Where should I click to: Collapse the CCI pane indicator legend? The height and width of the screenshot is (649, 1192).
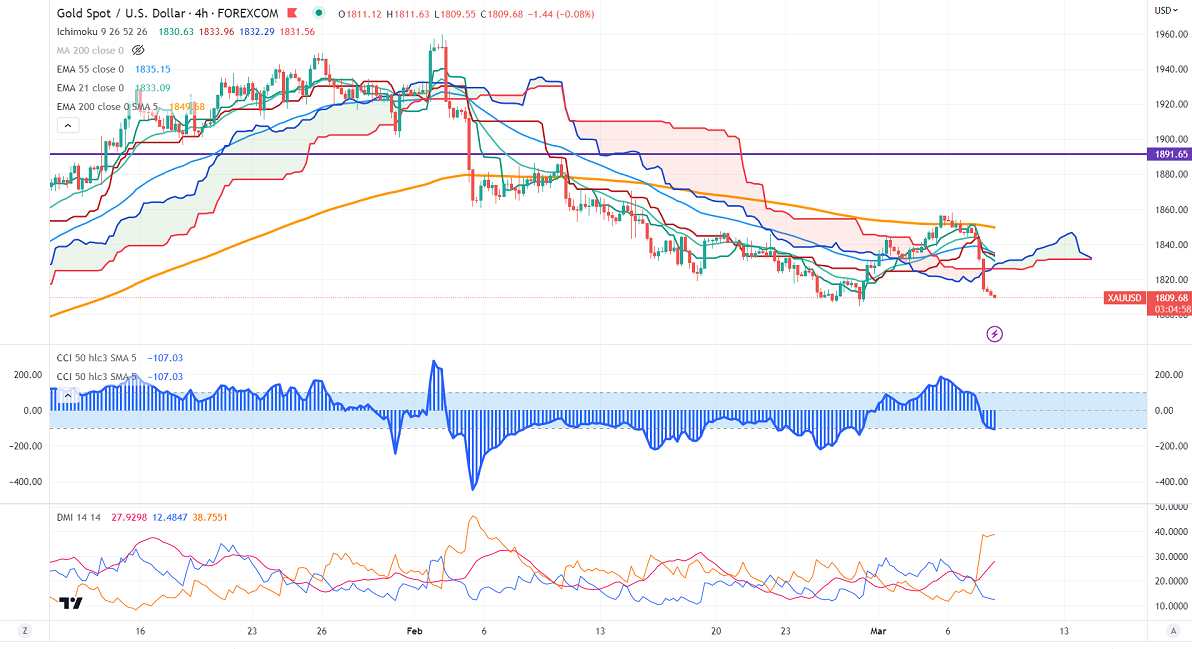click(67, 396)
